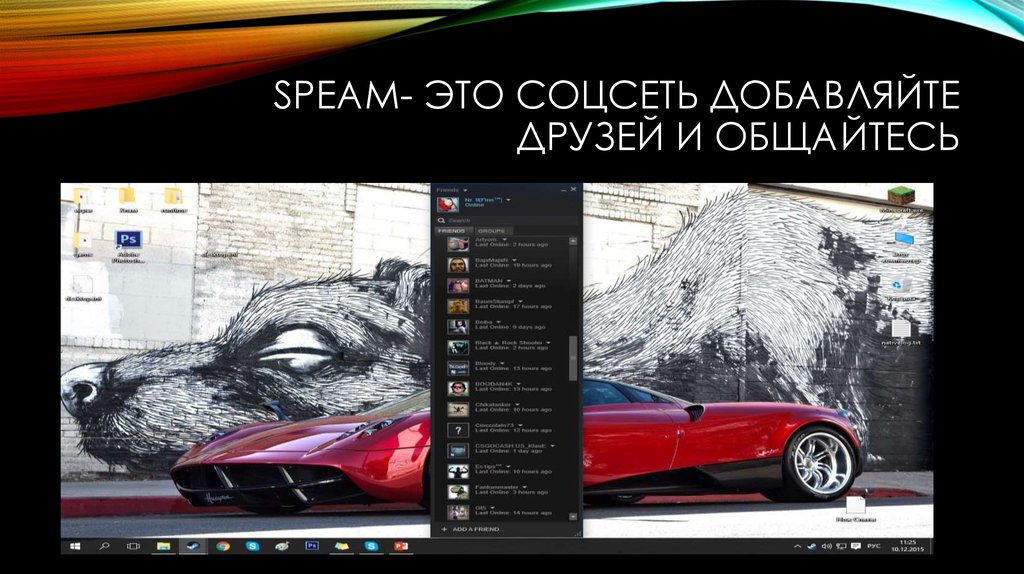The image size is (1024, 574).
Task: Select the Recycle Bin desktop icon
Action: coord(901,288)
